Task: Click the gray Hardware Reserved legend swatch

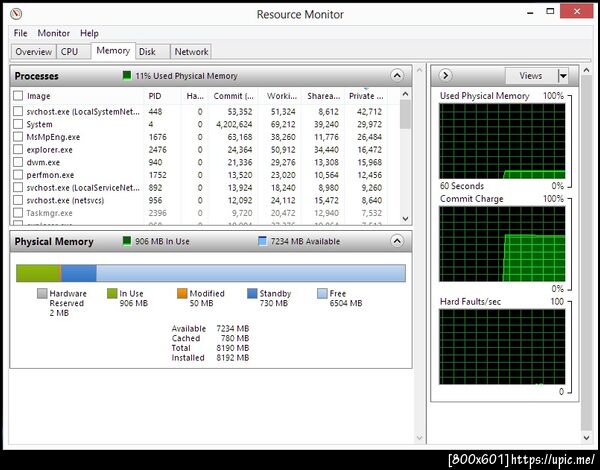Action: tap(42, 294)
